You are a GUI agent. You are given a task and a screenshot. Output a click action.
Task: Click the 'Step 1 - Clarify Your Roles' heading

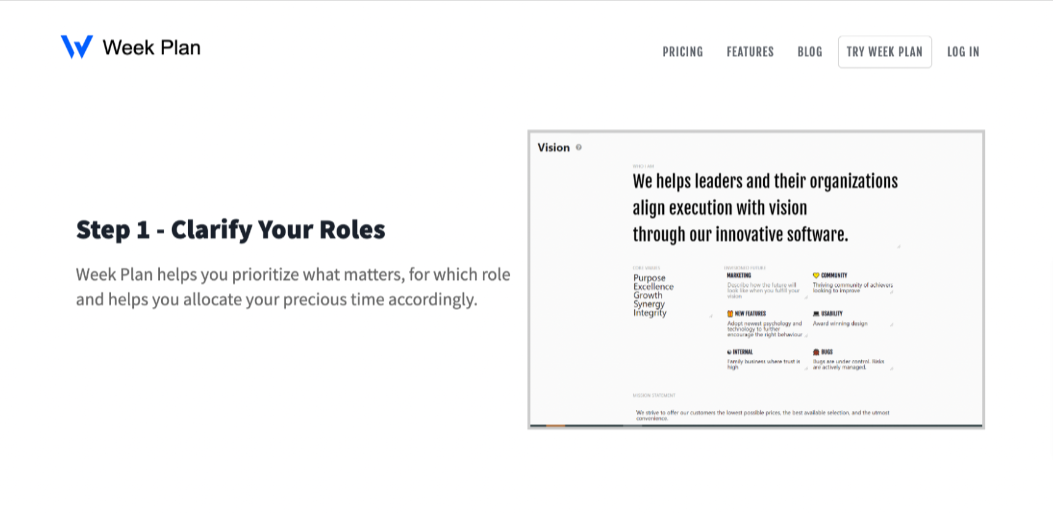[x=230, y=229]
